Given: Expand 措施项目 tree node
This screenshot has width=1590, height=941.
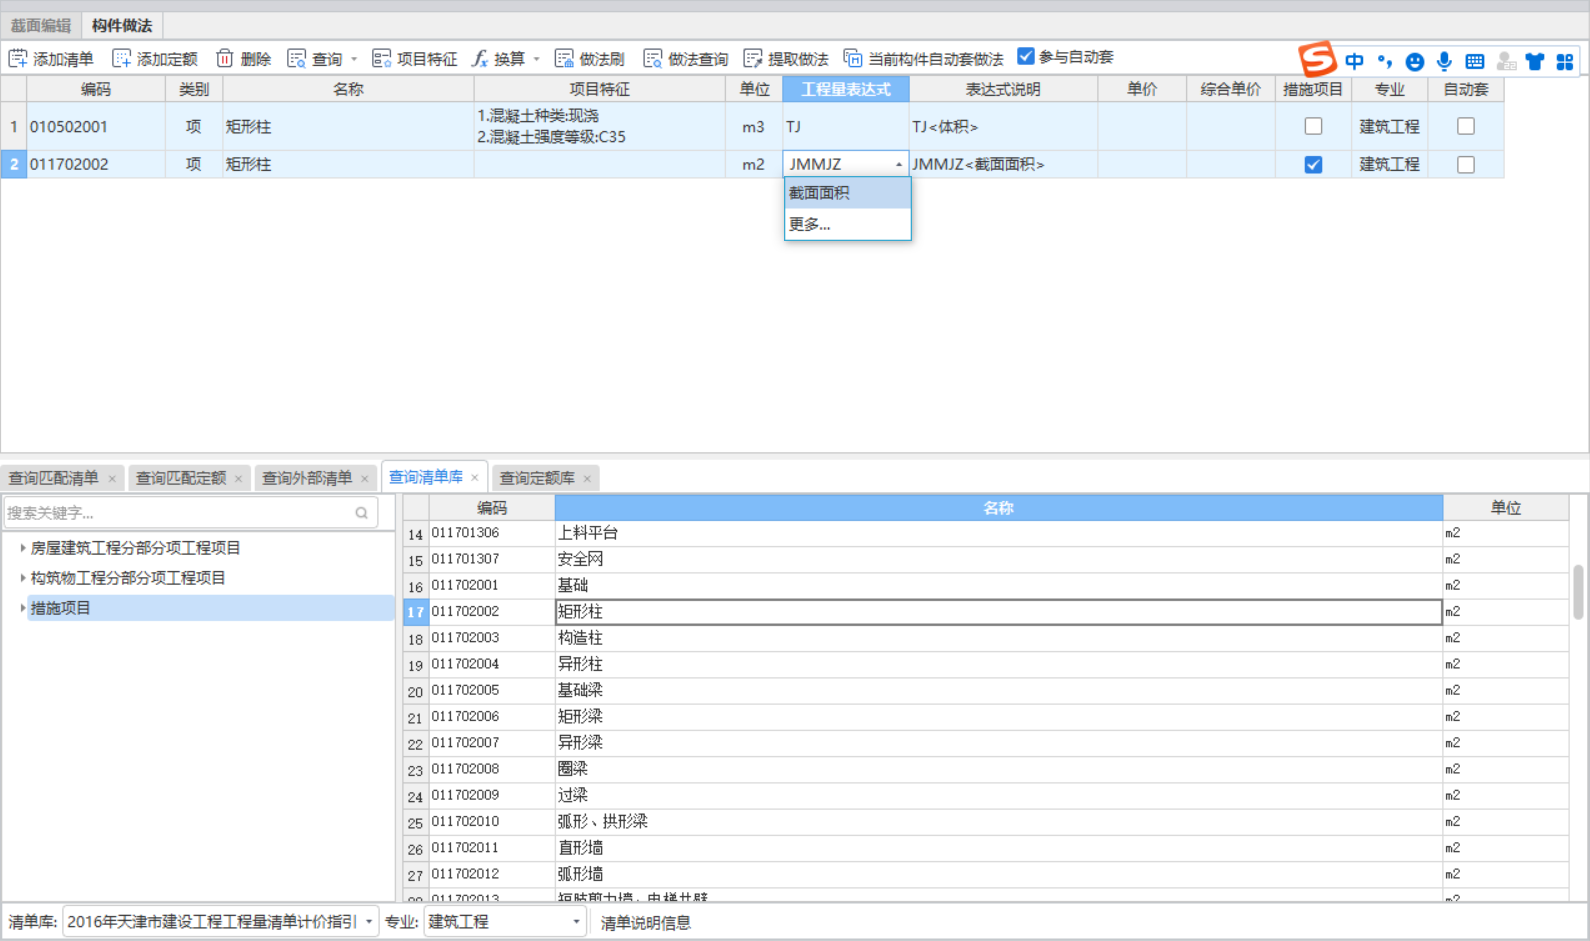Looking at the screenshot, I should point(23,608).
